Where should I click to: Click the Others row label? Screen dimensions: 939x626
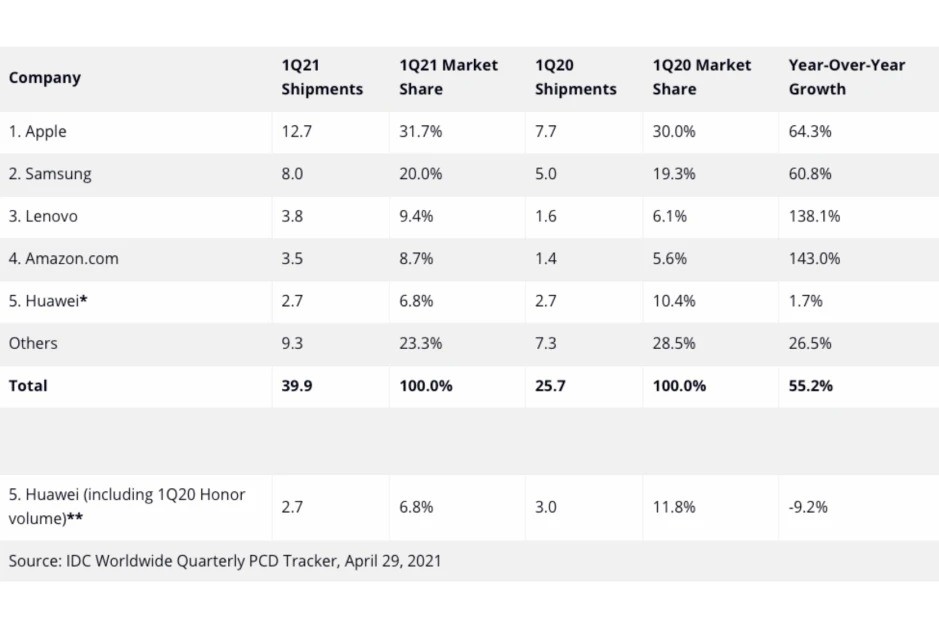pos(33,343)
